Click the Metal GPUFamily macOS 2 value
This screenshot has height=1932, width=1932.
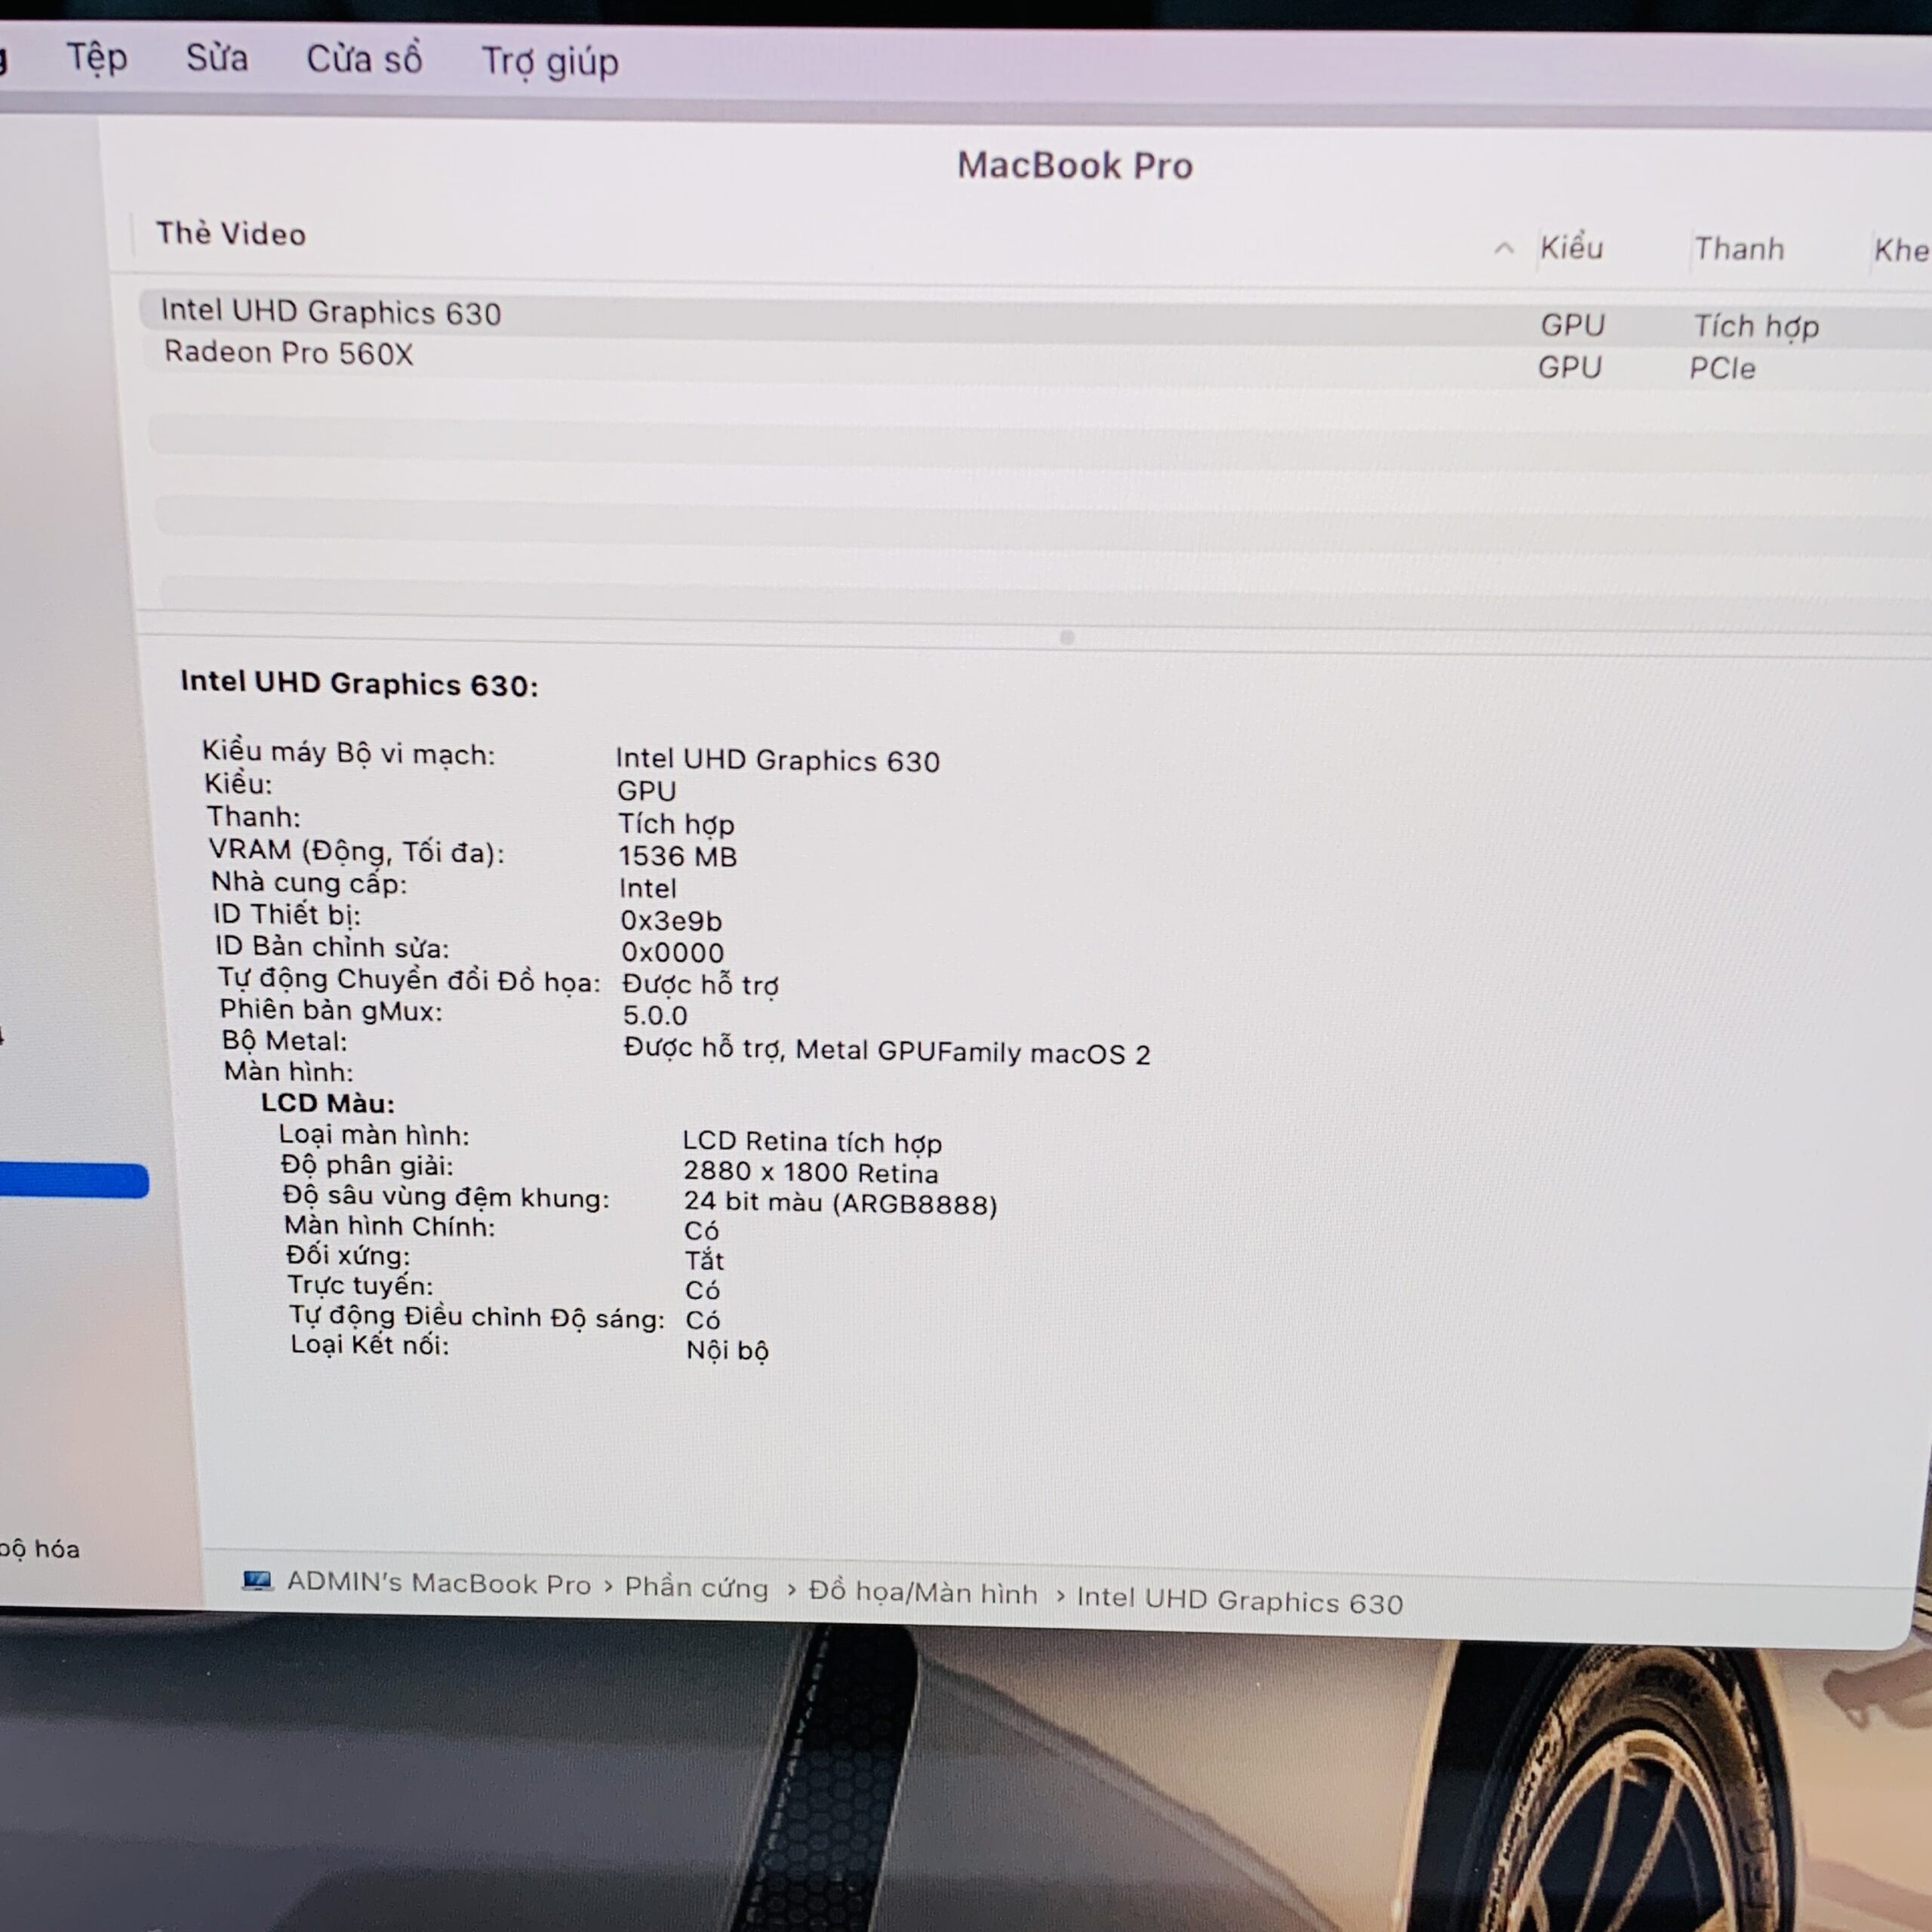[973, 1052]
